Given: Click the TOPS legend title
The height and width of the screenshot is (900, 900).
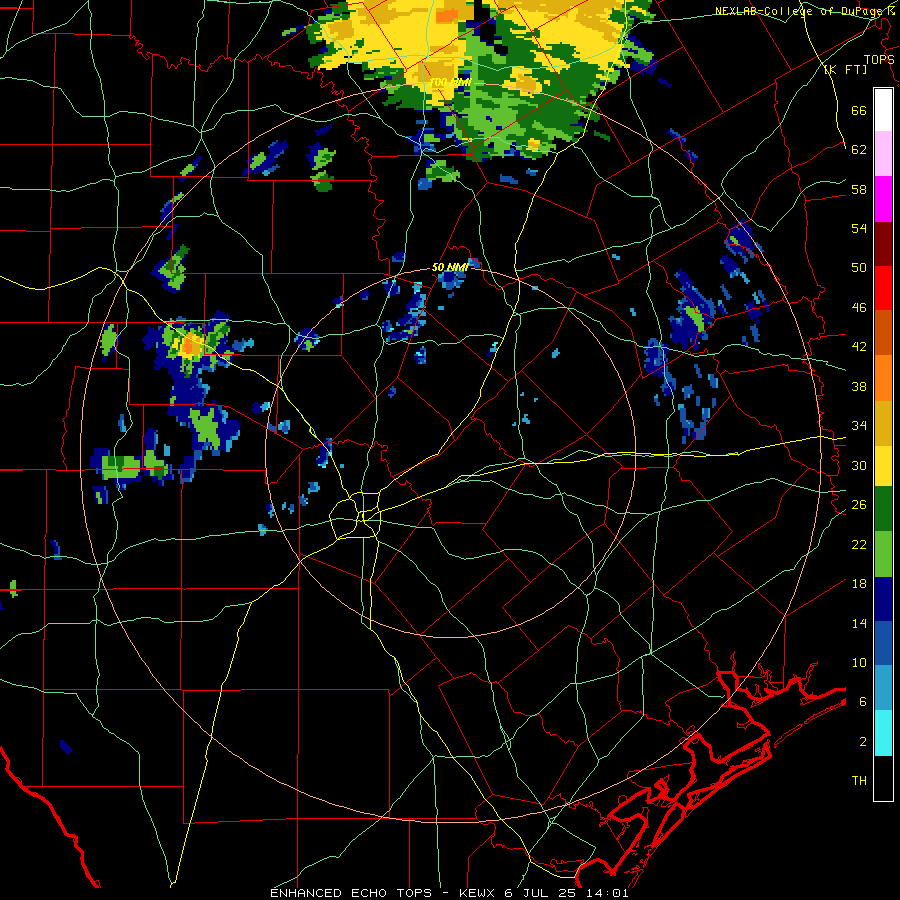Looking at the screenshot, I should pyautogui.click(x=879, y=59).
